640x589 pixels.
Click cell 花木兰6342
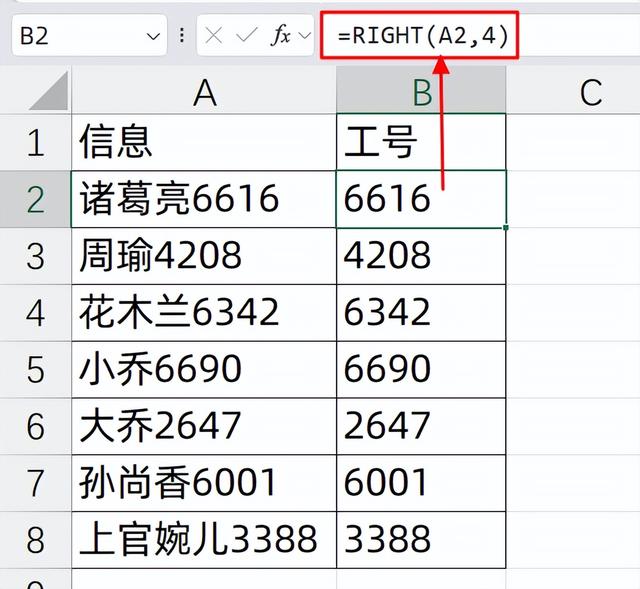click(204, 313)
